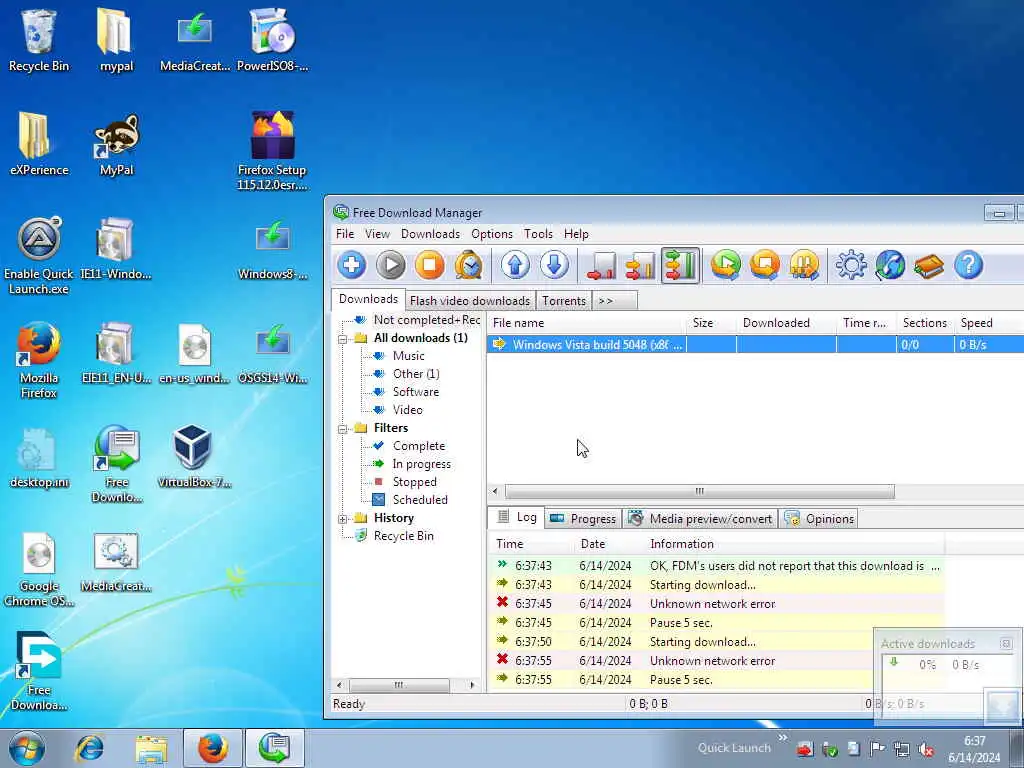The width and height of the screenshot is (1024, 768).
Task: Open the Media preview/convert tab
Action: click(700, 519)
